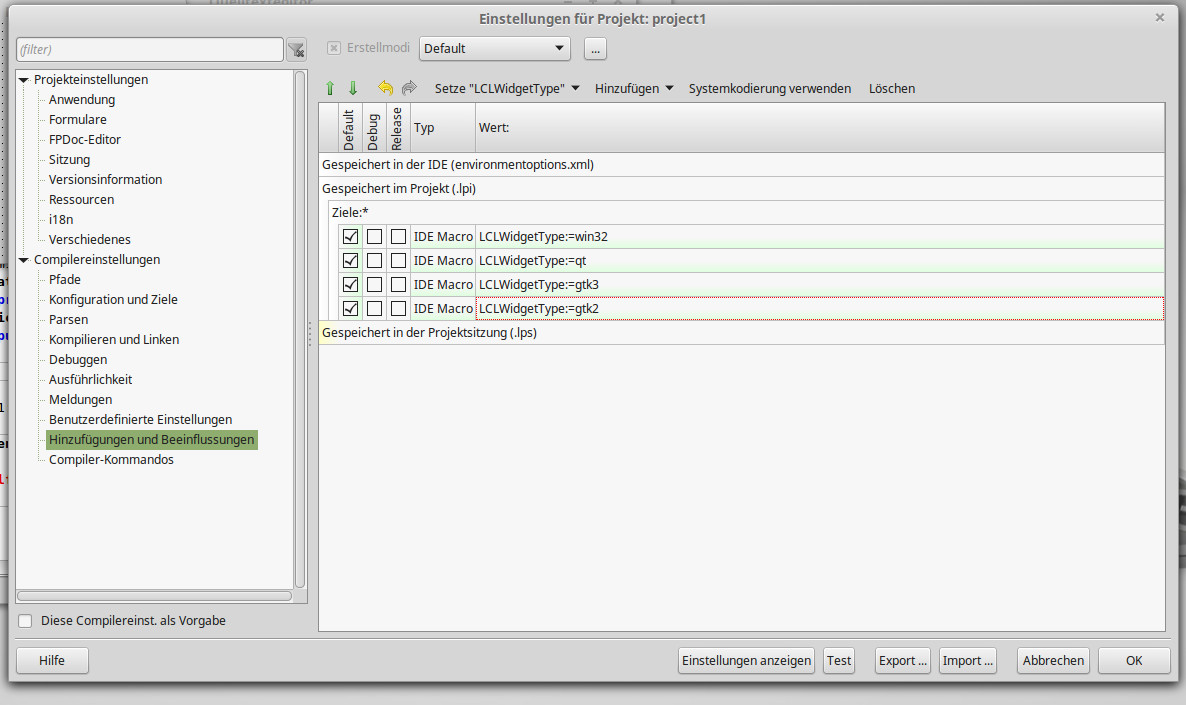Close the project settings dialog window
Screen dimensions: 1186x705
(1160, 18)
